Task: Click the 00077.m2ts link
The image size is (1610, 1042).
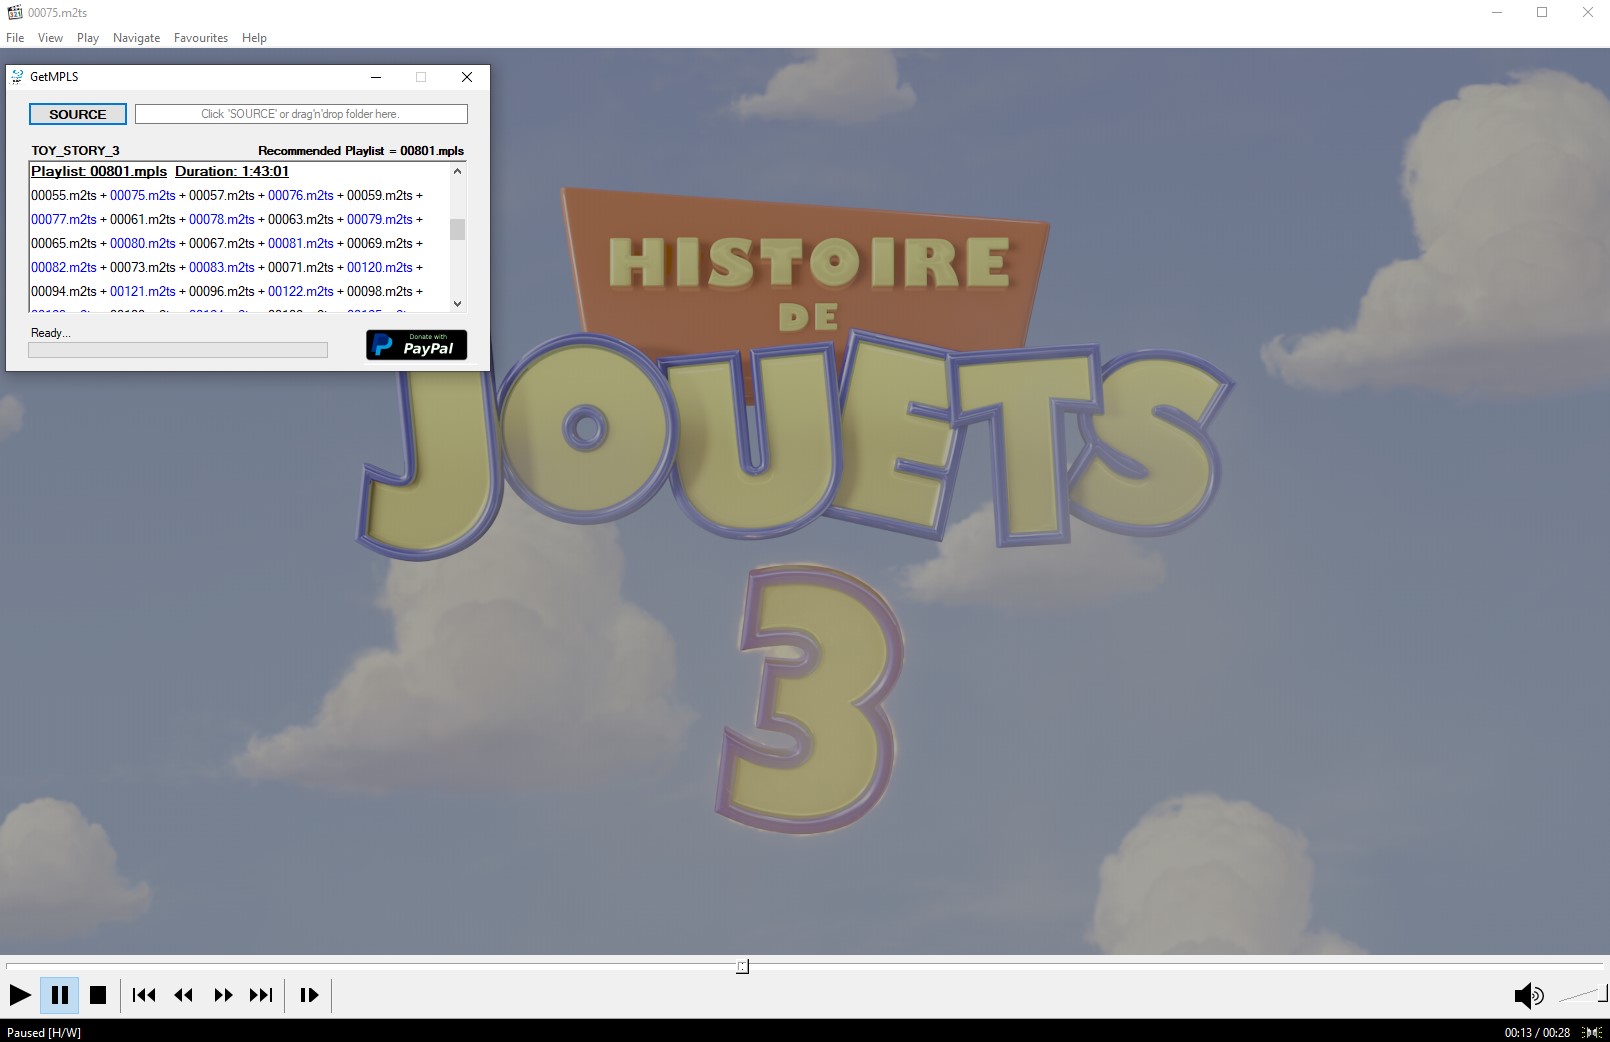Action: [x=64, y=219]
